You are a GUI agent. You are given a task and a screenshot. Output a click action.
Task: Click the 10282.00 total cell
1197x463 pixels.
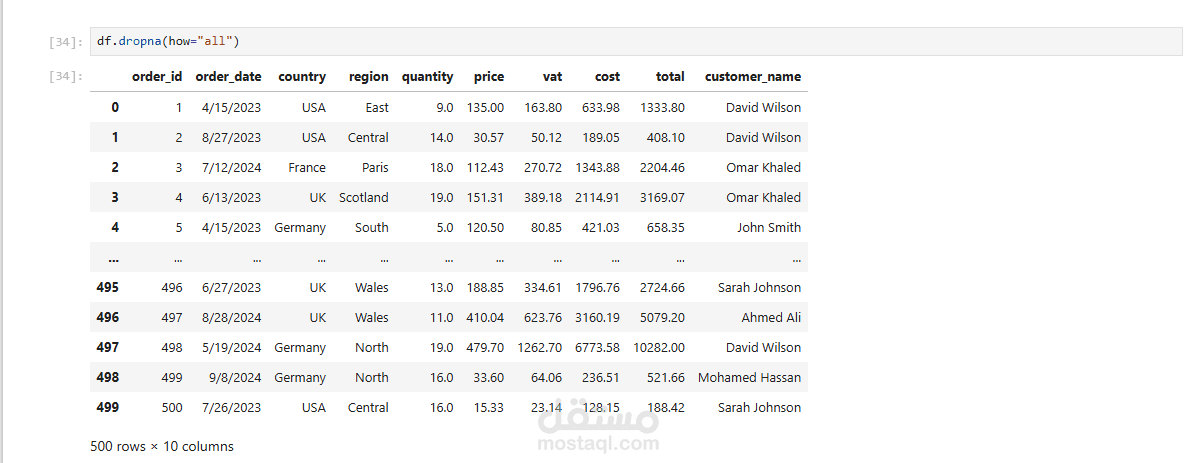coord(660,348)
